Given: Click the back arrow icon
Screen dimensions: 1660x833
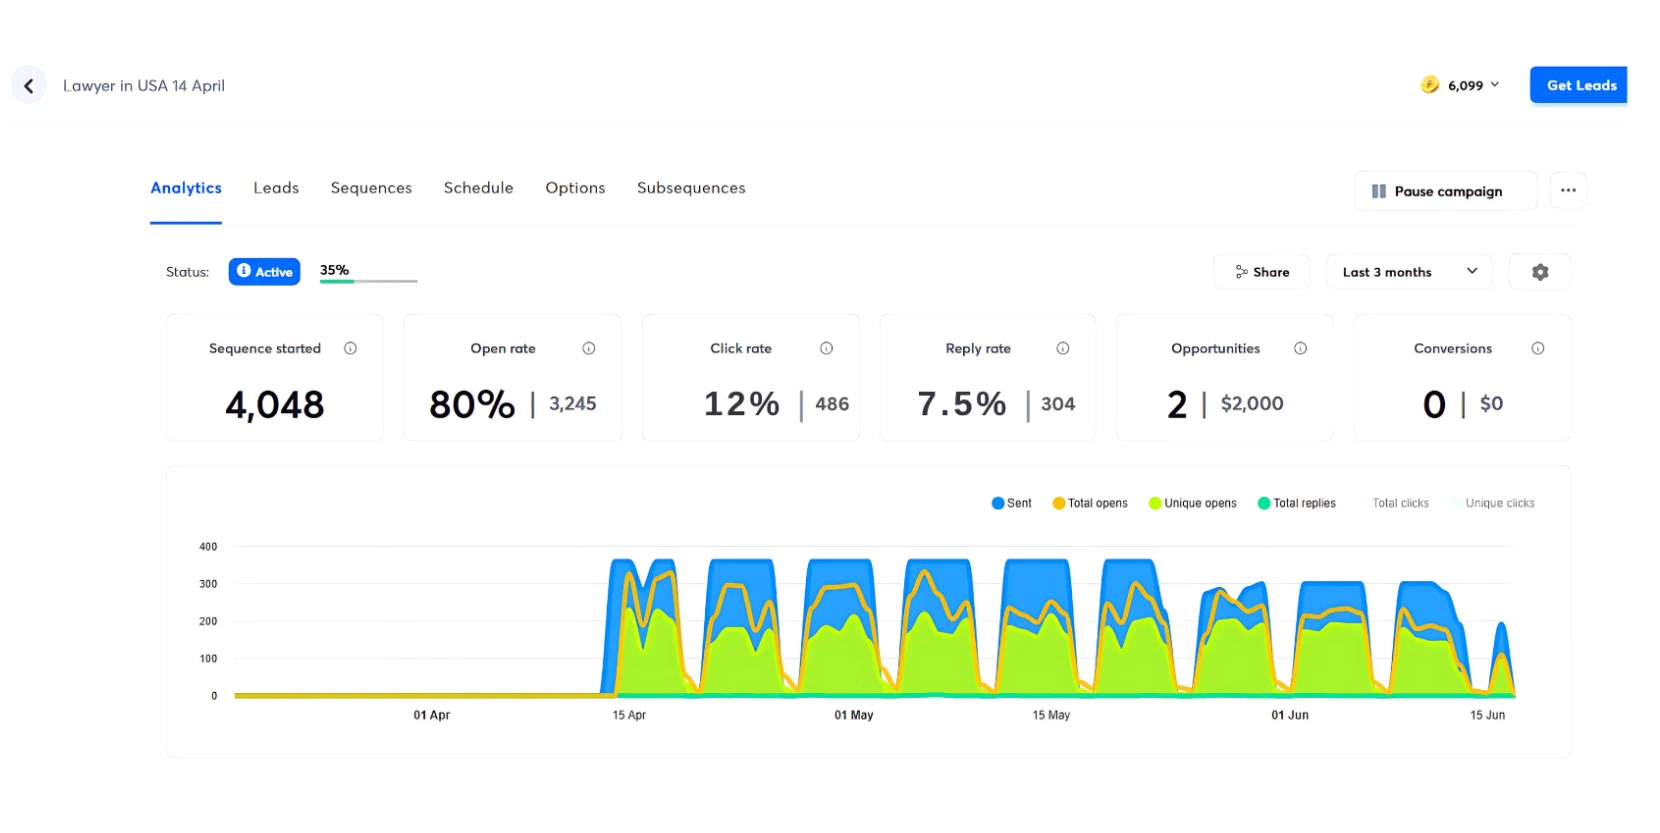Looking at the screenshot, I should (29, 86).
